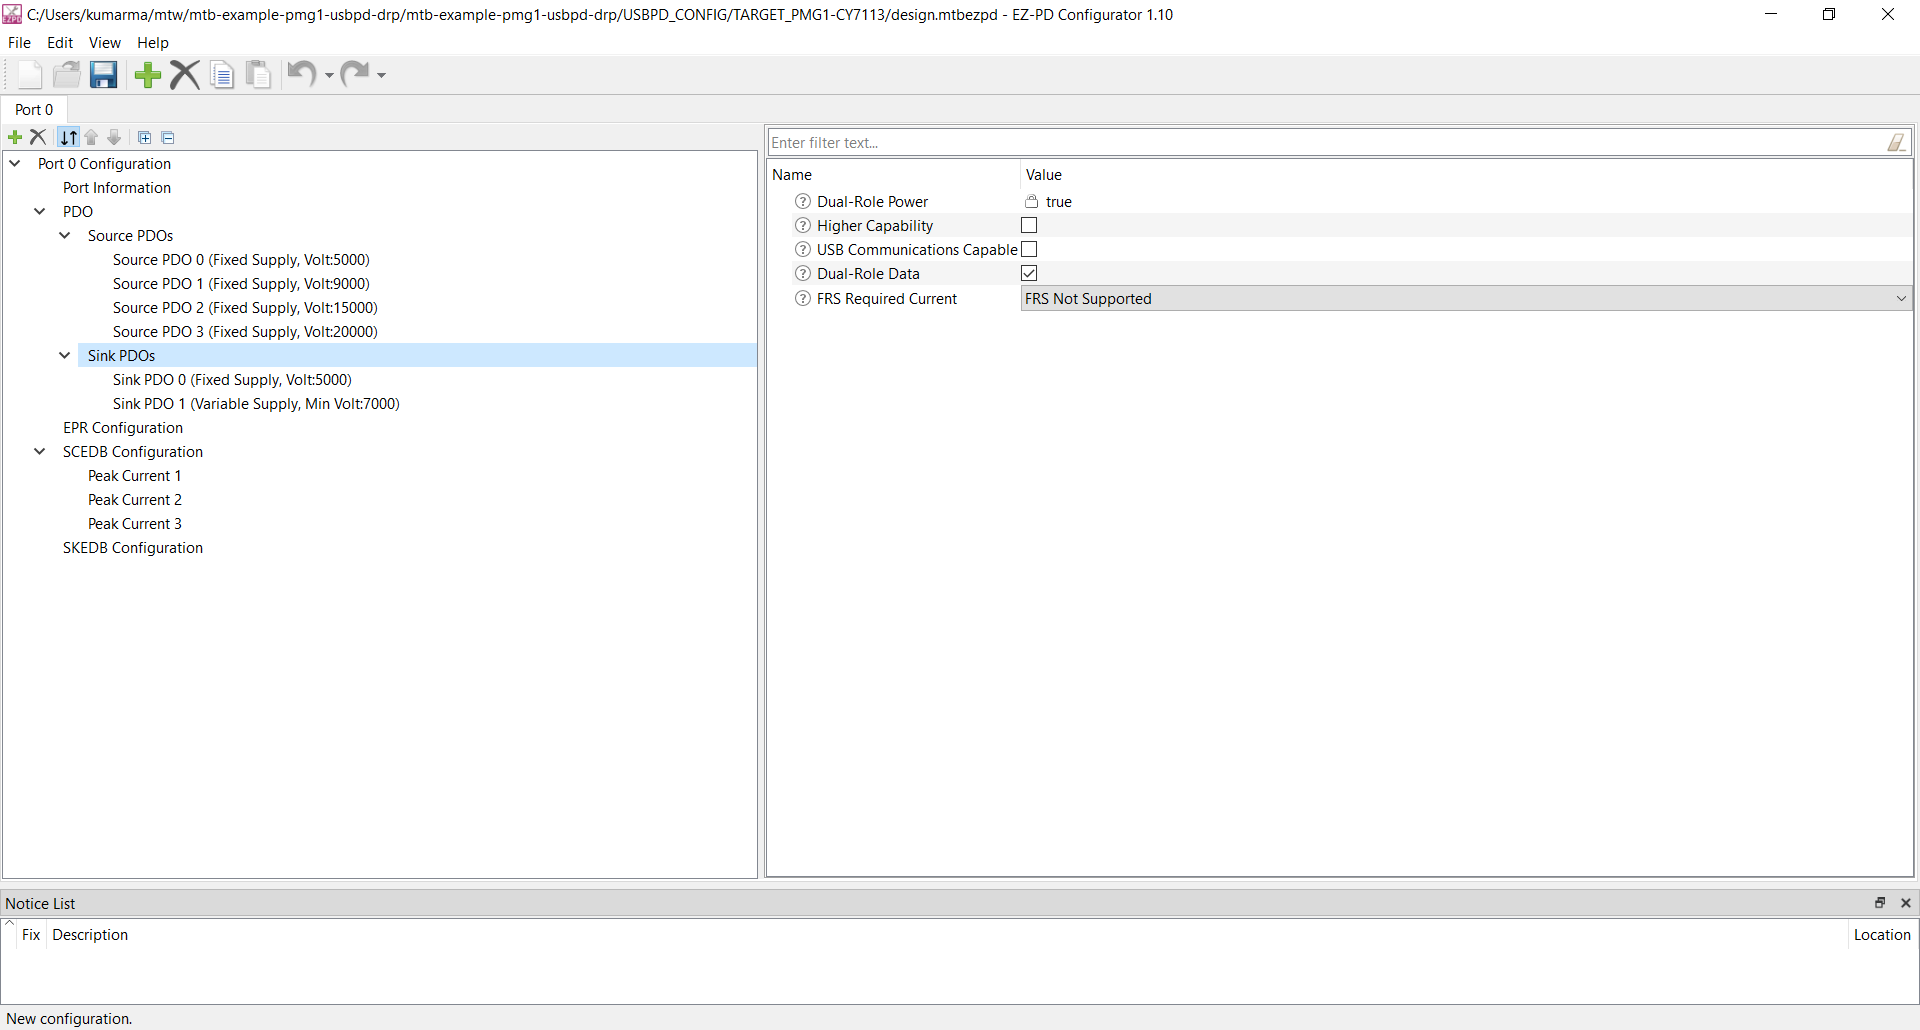
Task: Click the Copy icon in main toolbar
Action: tap(222, 75)
